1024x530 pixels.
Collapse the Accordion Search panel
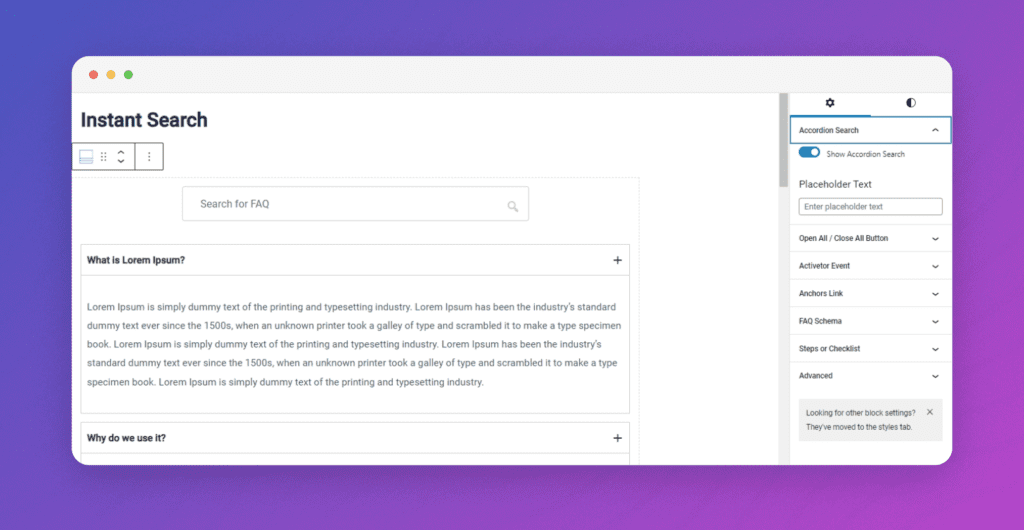934,130
